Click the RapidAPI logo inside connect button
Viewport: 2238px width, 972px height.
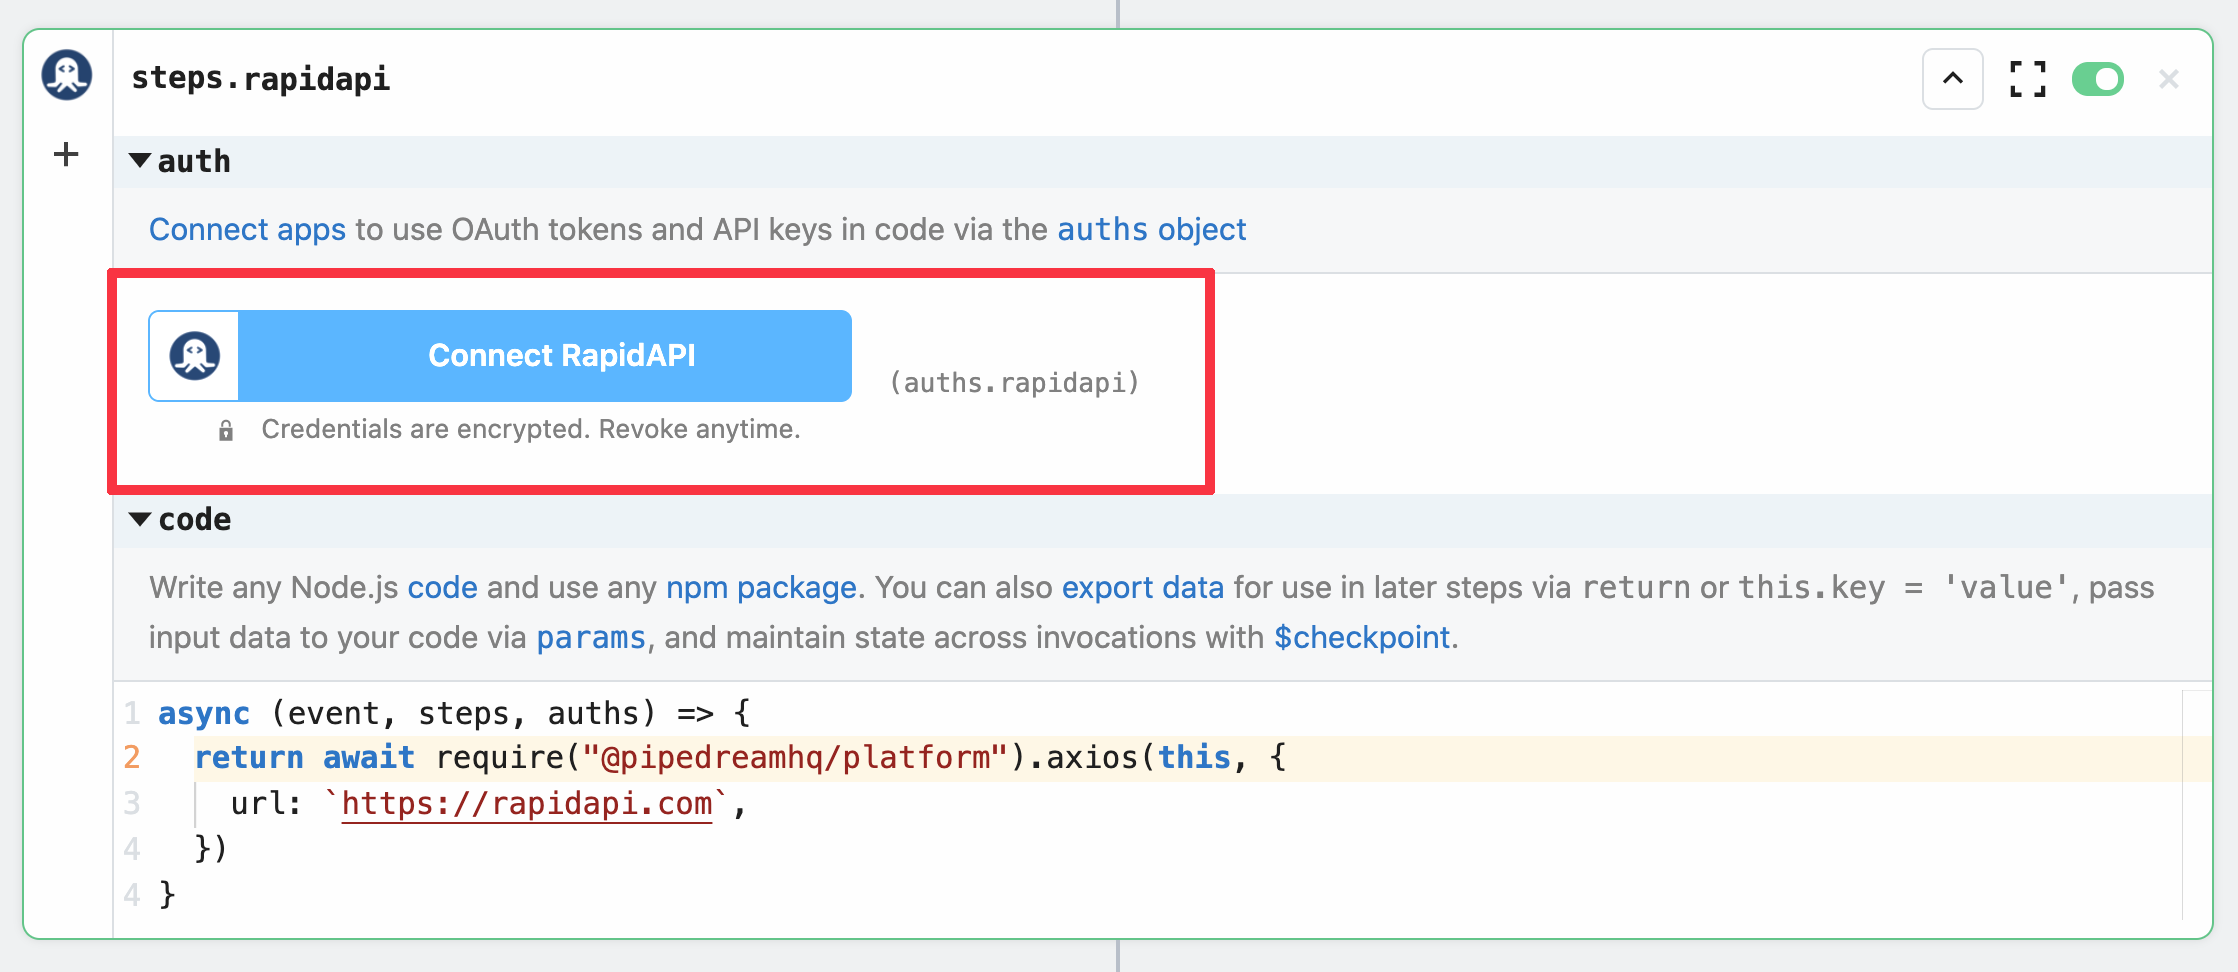click(x=194, y=356)
